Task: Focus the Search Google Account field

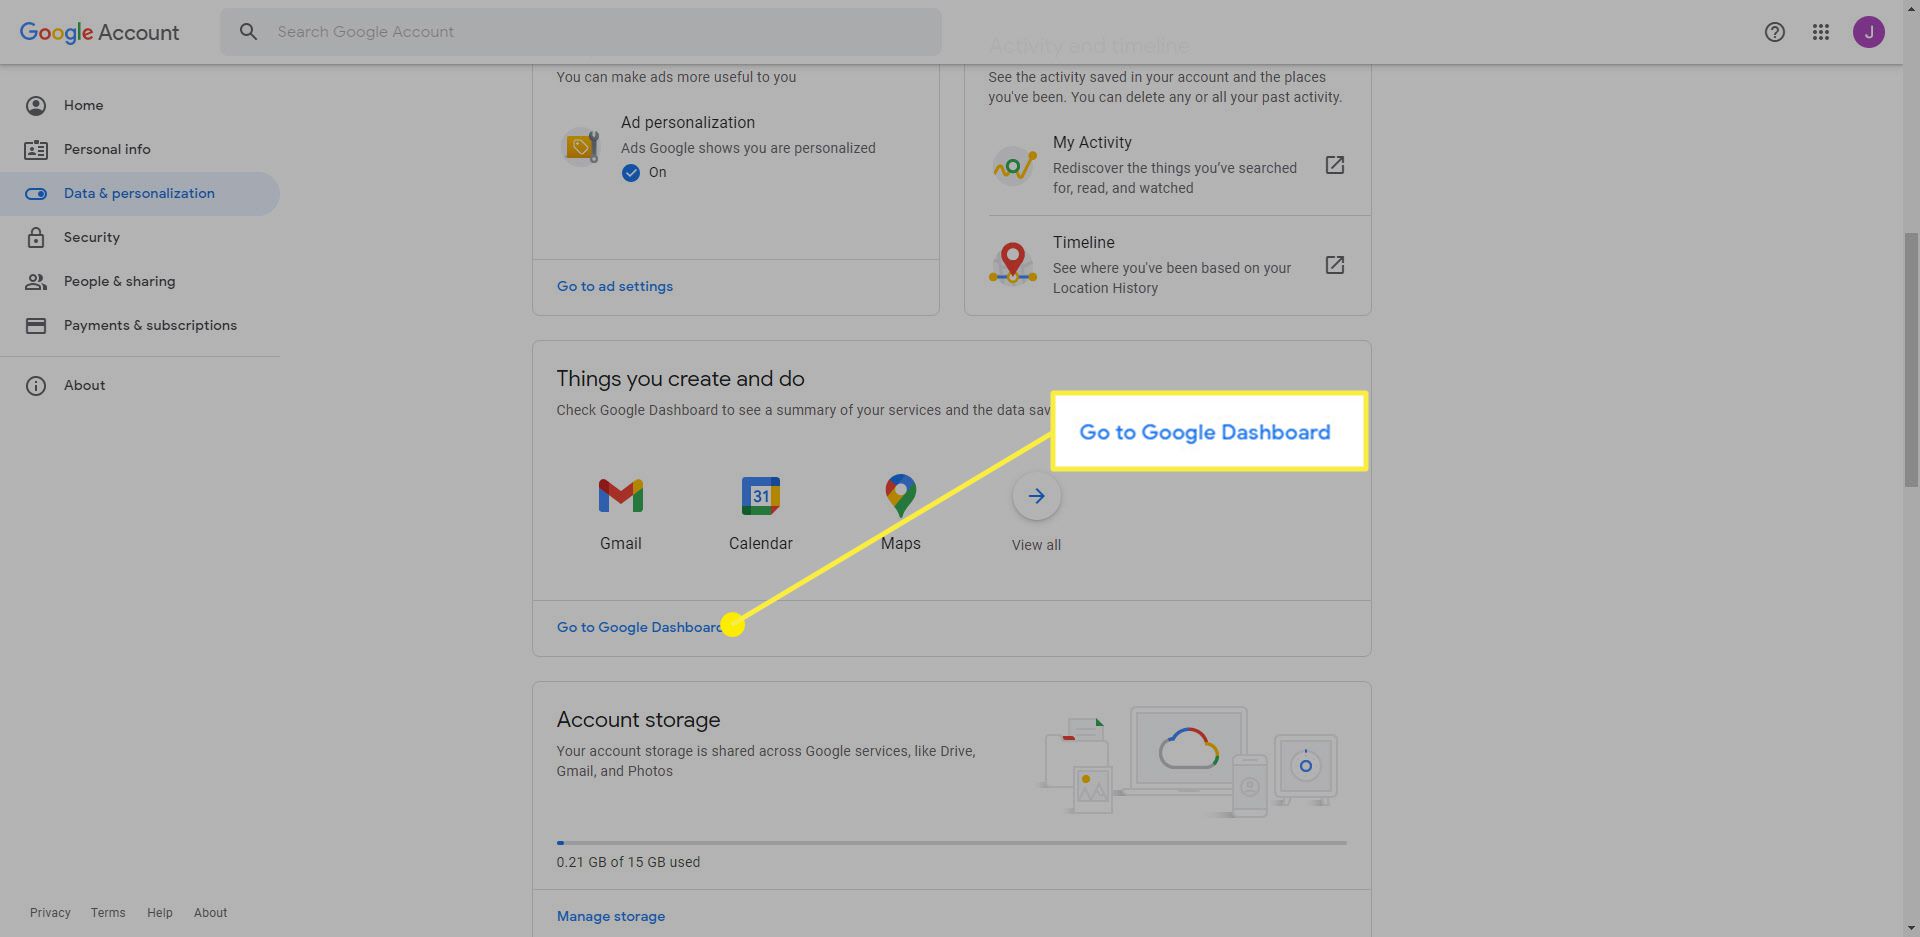Action: [580, 32]
